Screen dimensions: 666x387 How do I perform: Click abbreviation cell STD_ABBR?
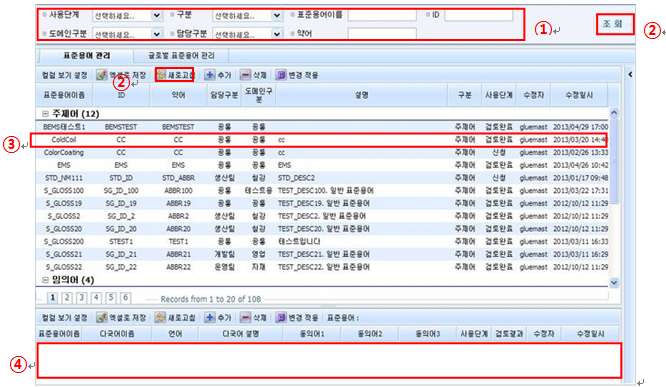coord(178,178)
